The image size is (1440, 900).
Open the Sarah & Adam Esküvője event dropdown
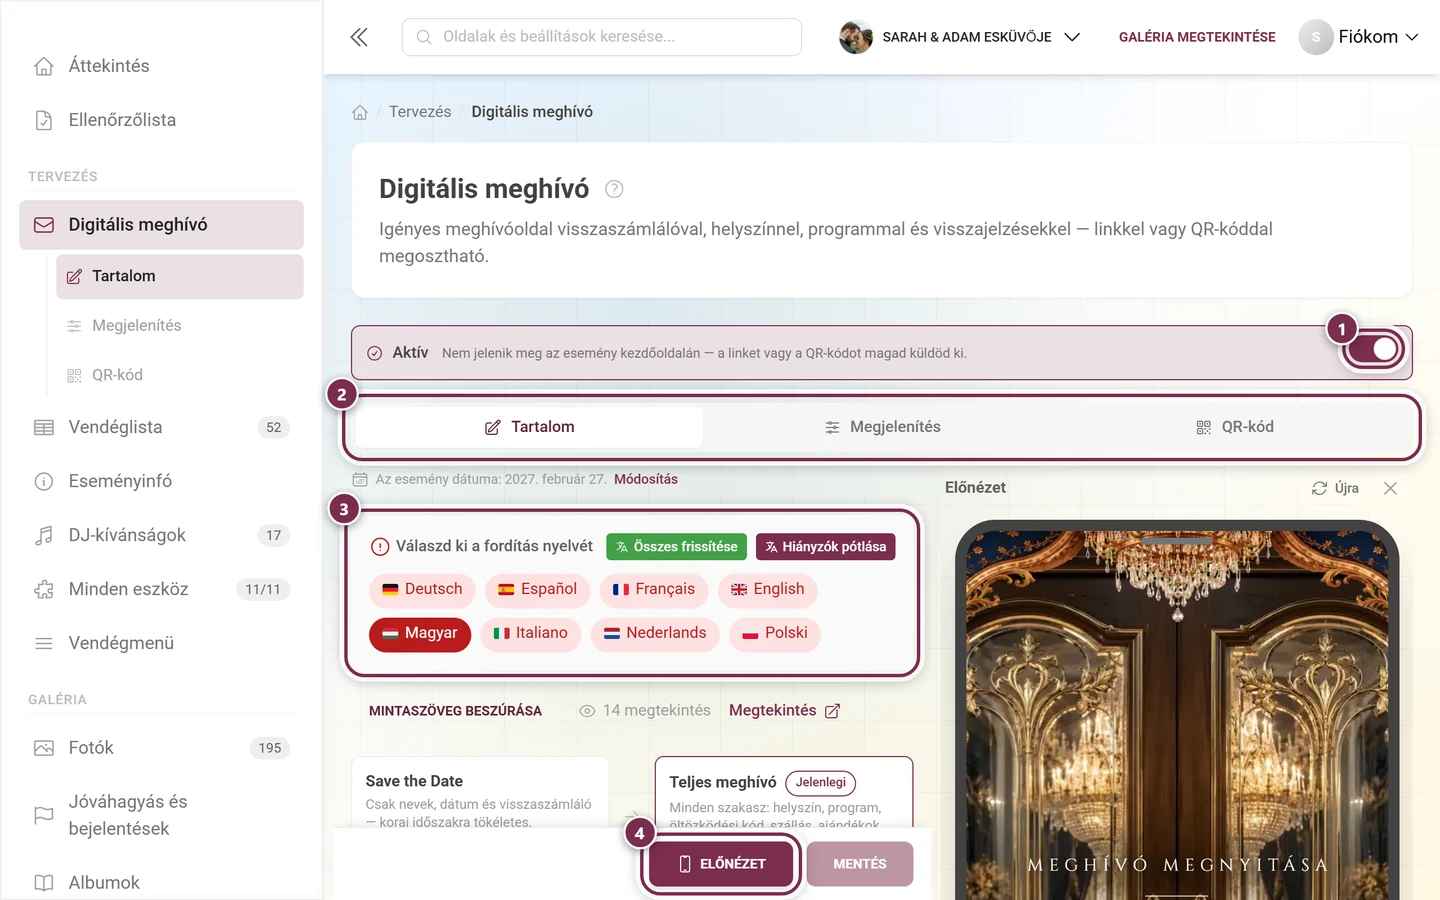pos(960,37)
